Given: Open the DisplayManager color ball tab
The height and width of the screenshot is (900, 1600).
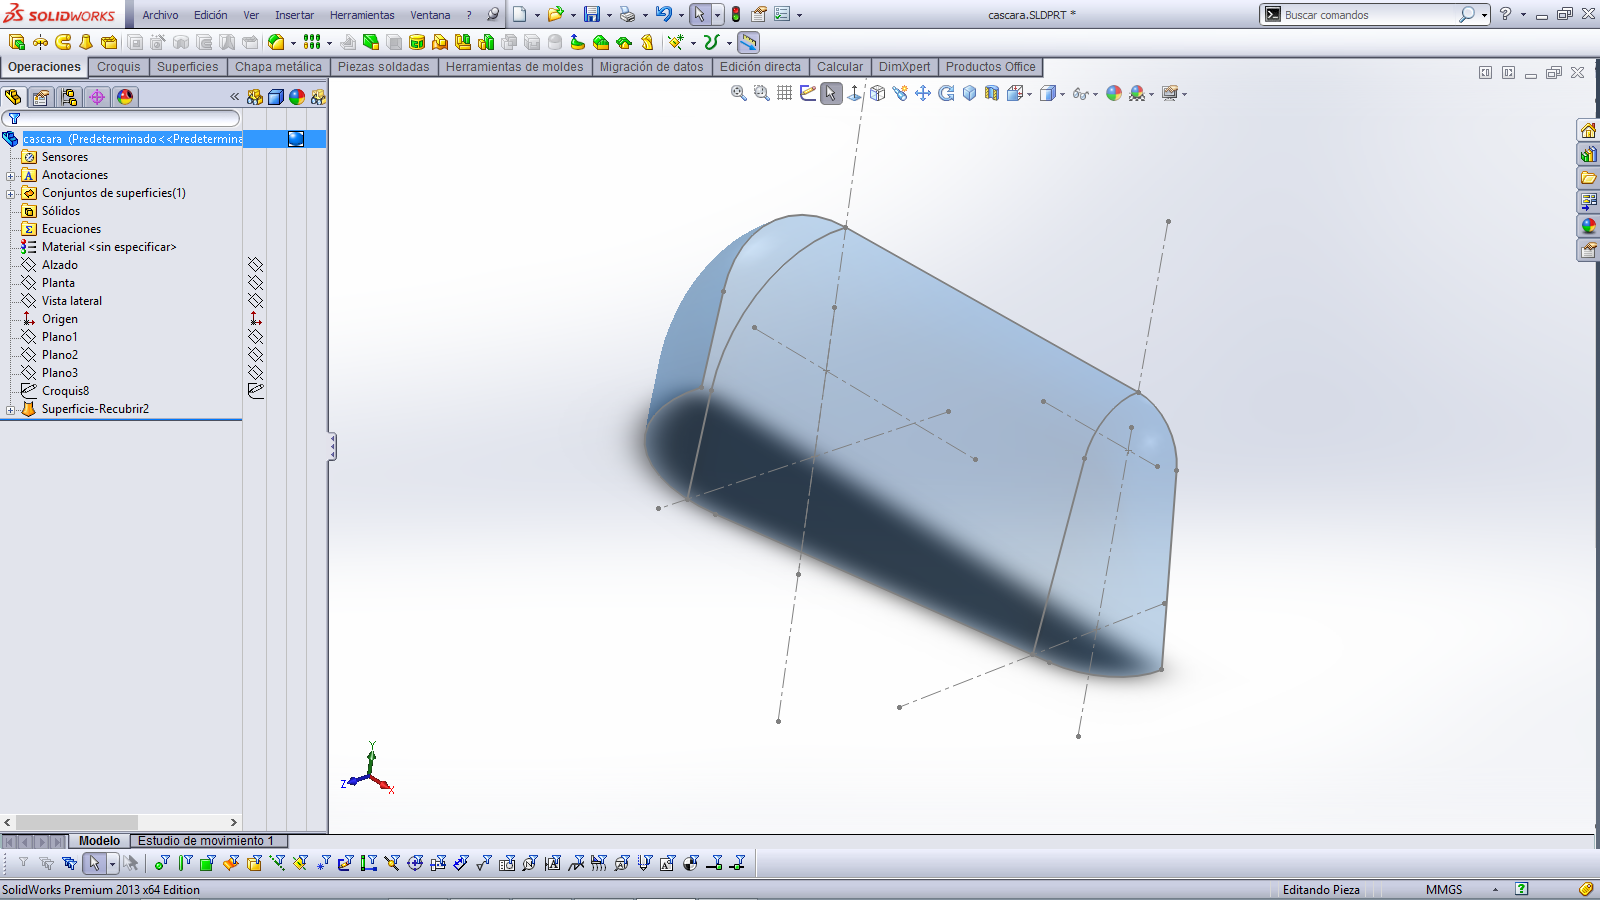Looking at the screenshot, I should click(124, 97).
